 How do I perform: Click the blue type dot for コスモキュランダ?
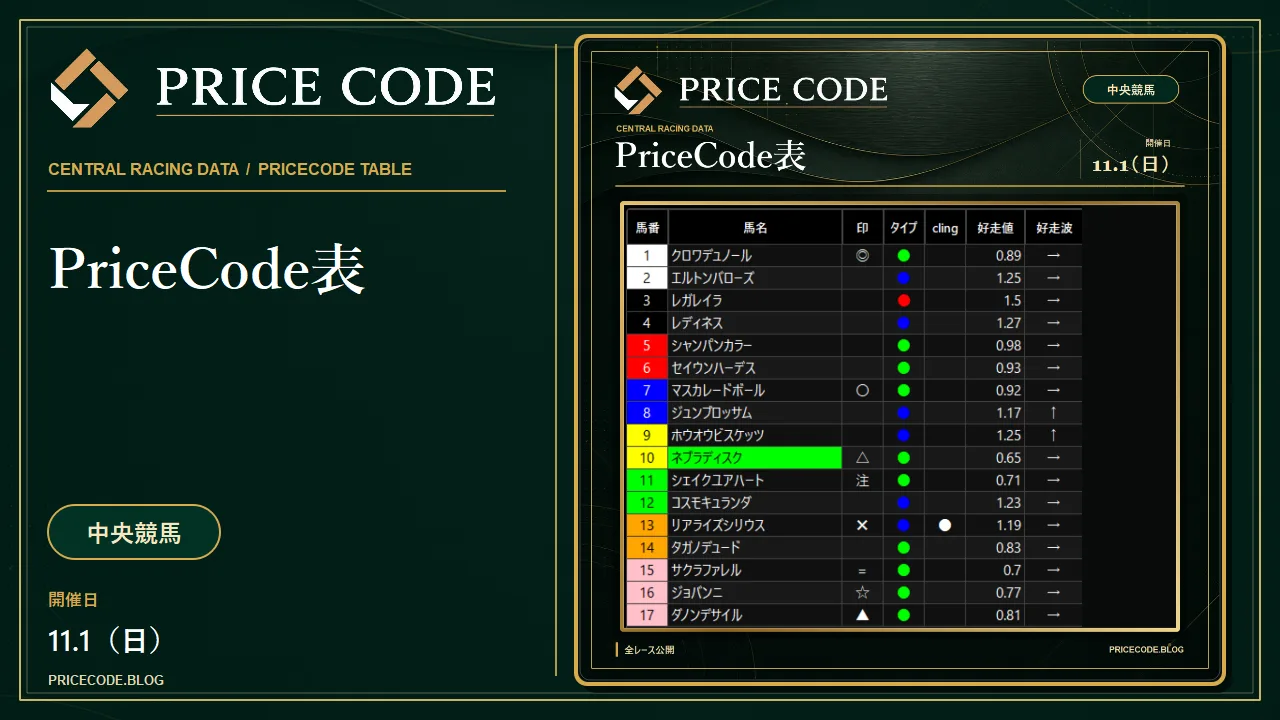coord(904,503)
